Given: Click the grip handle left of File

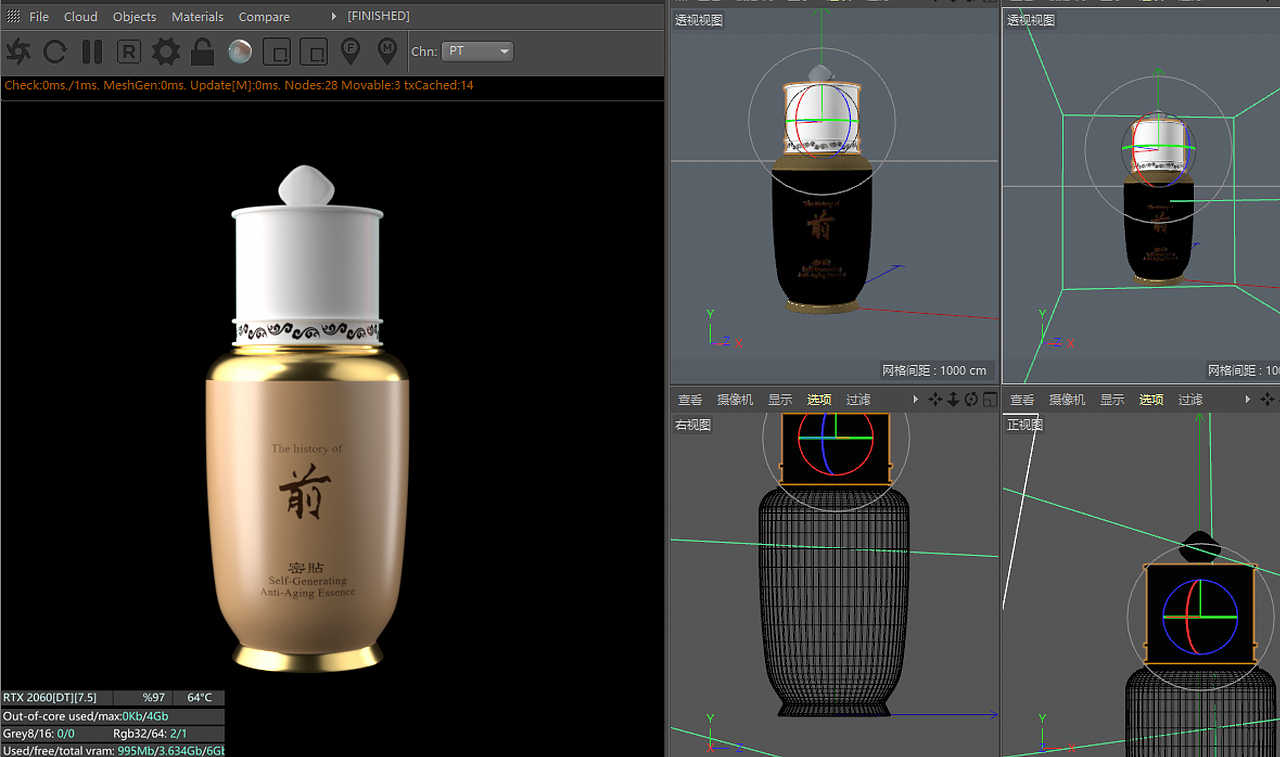Looking at the screenshot, I should click(x=13, y=17).
